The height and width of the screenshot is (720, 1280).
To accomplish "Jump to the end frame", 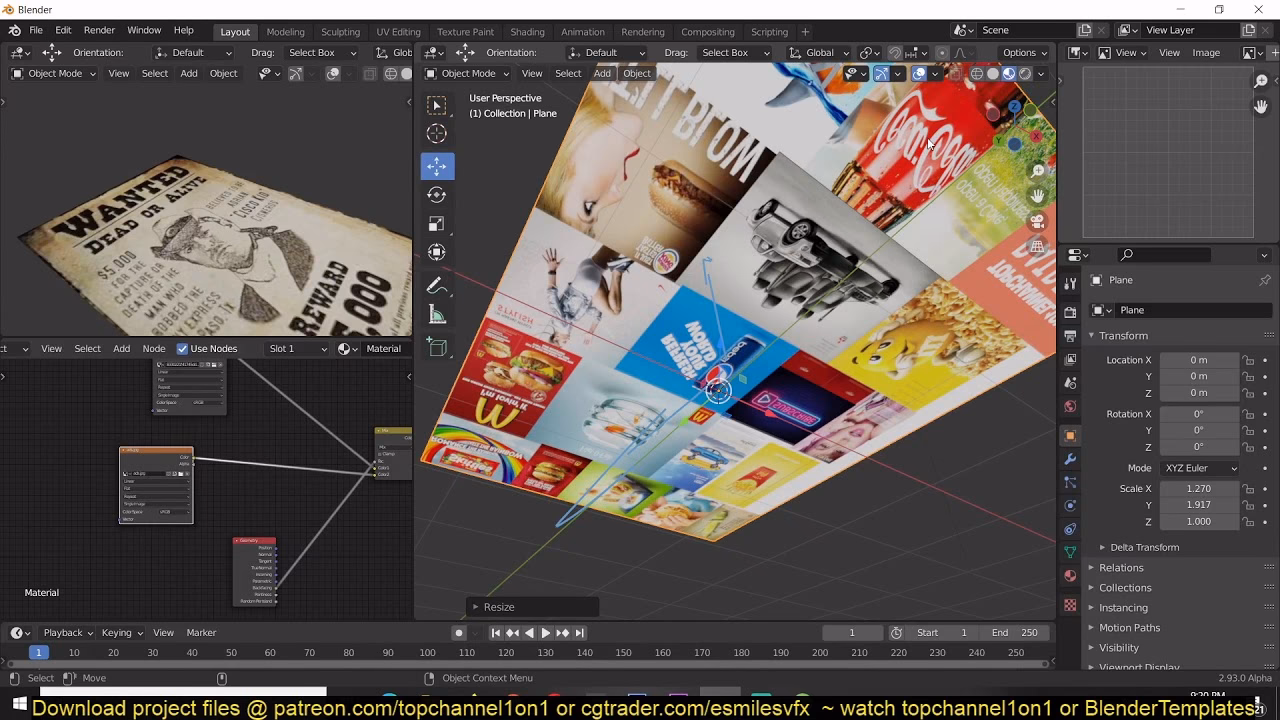I will pyautogui.click(x=579, y=633).
